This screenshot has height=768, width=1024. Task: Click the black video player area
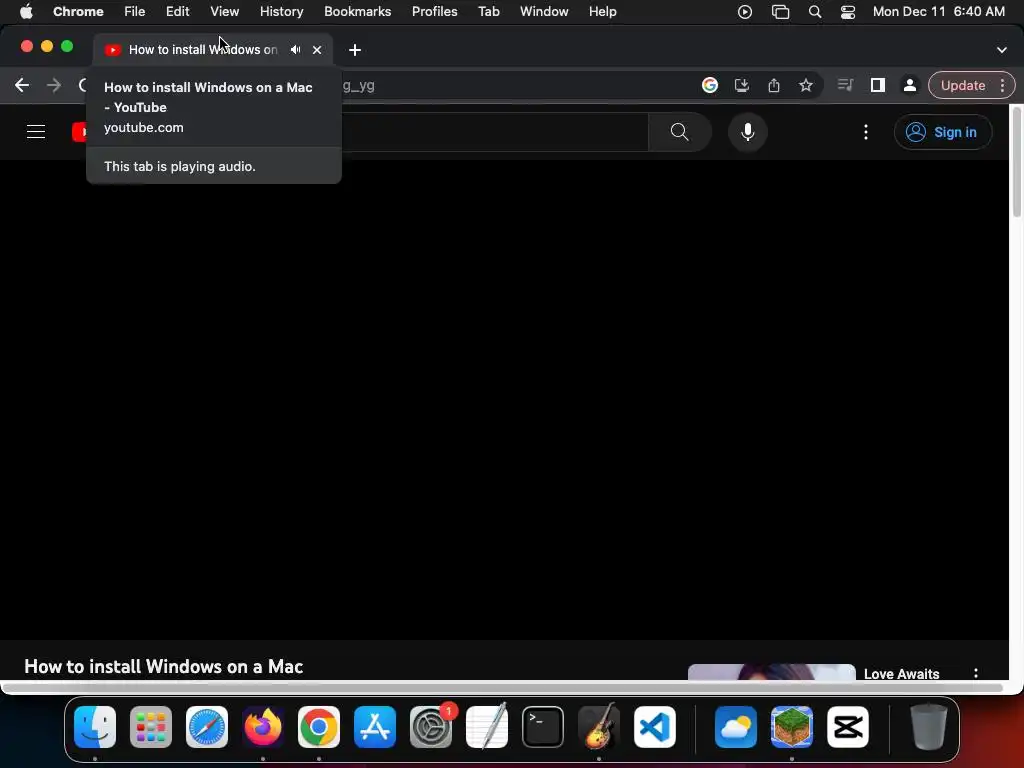click(504, 400)
